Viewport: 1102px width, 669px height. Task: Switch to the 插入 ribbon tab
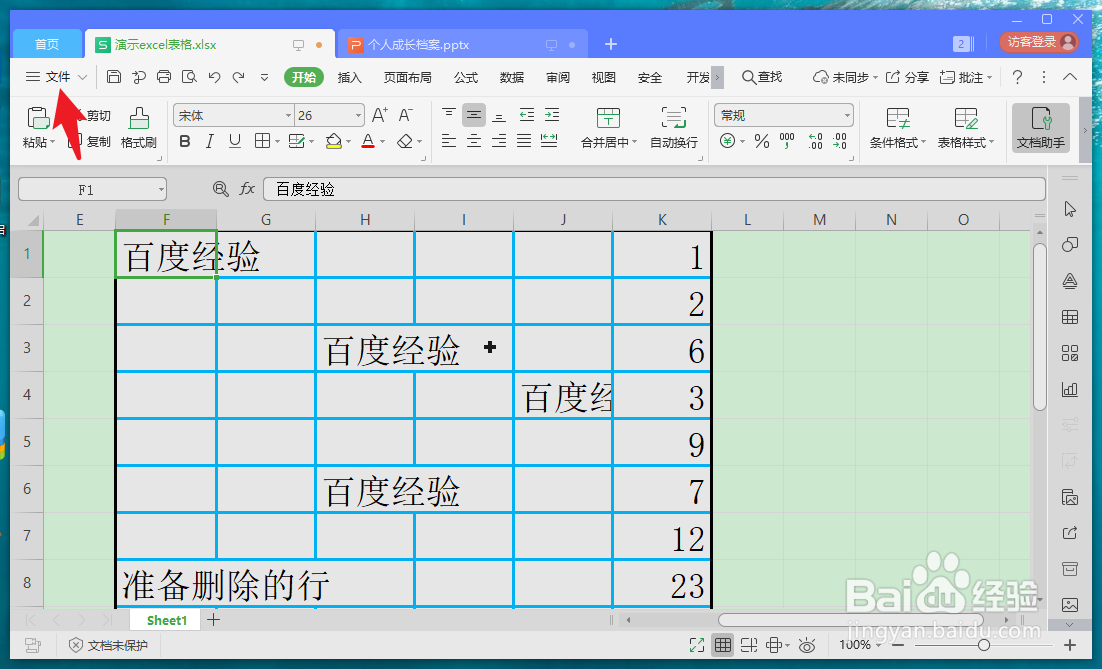(349, 76)
